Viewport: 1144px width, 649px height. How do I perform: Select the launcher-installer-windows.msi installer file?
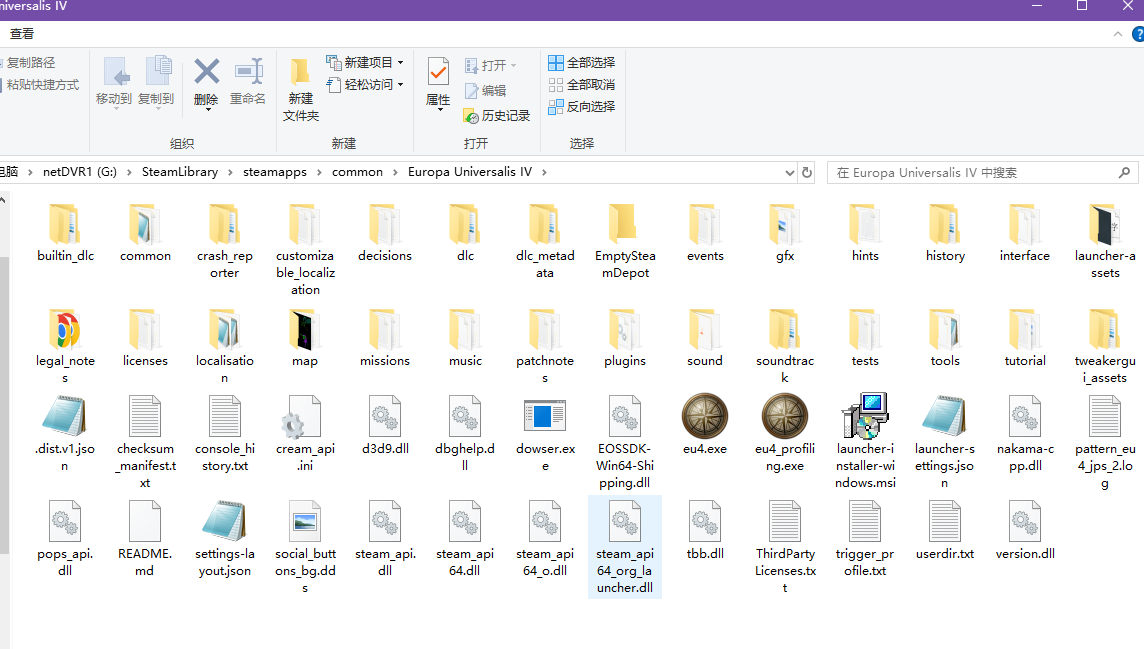point(864,417)
